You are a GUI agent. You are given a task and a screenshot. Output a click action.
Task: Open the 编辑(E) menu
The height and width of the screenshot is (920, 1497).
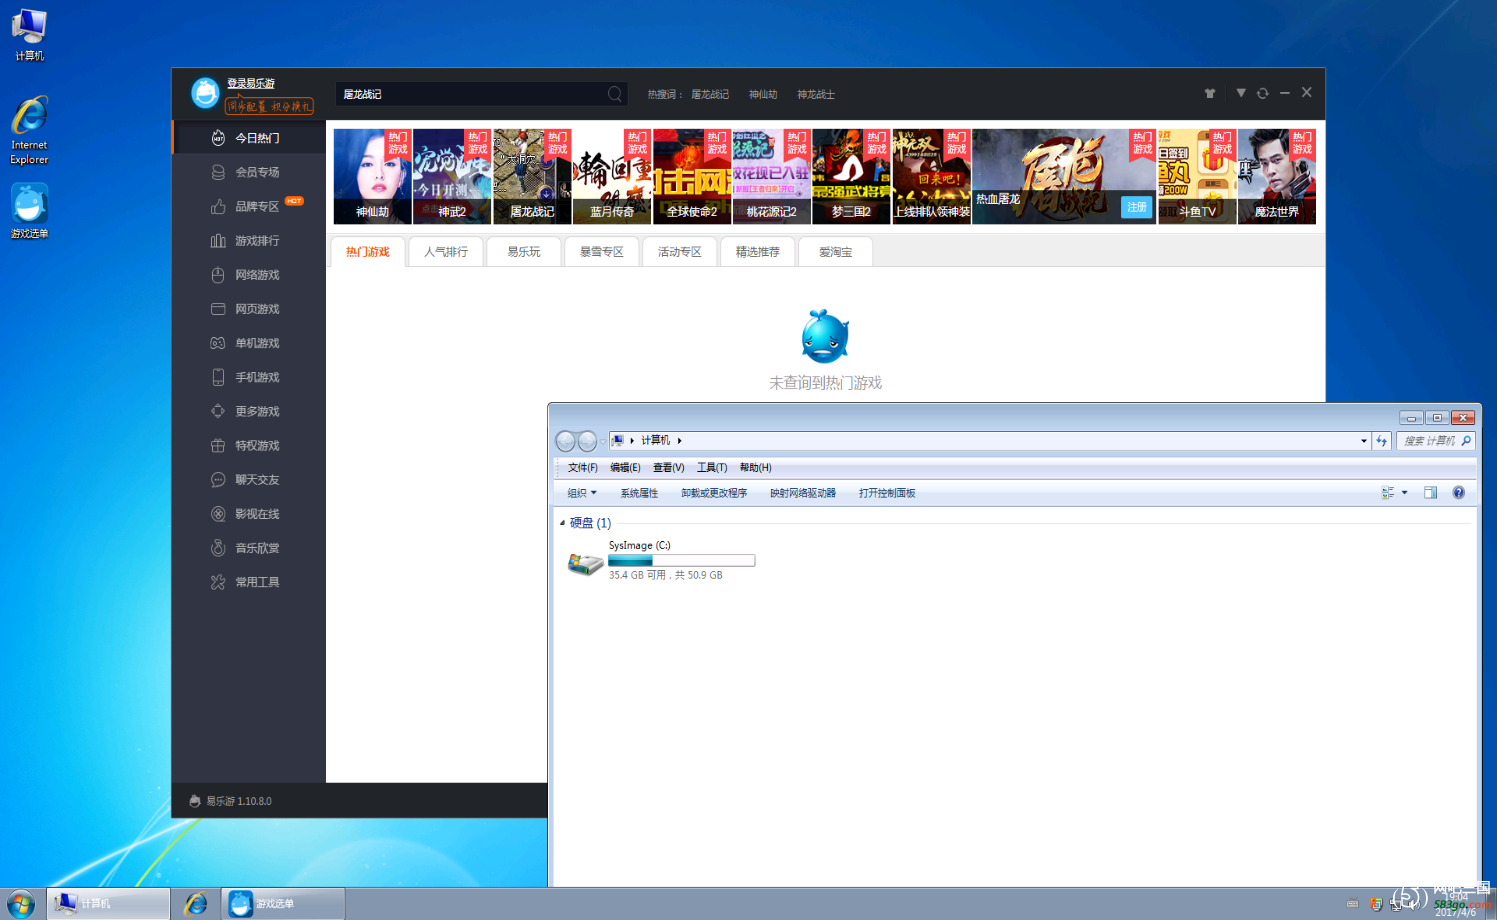(625, 467)
